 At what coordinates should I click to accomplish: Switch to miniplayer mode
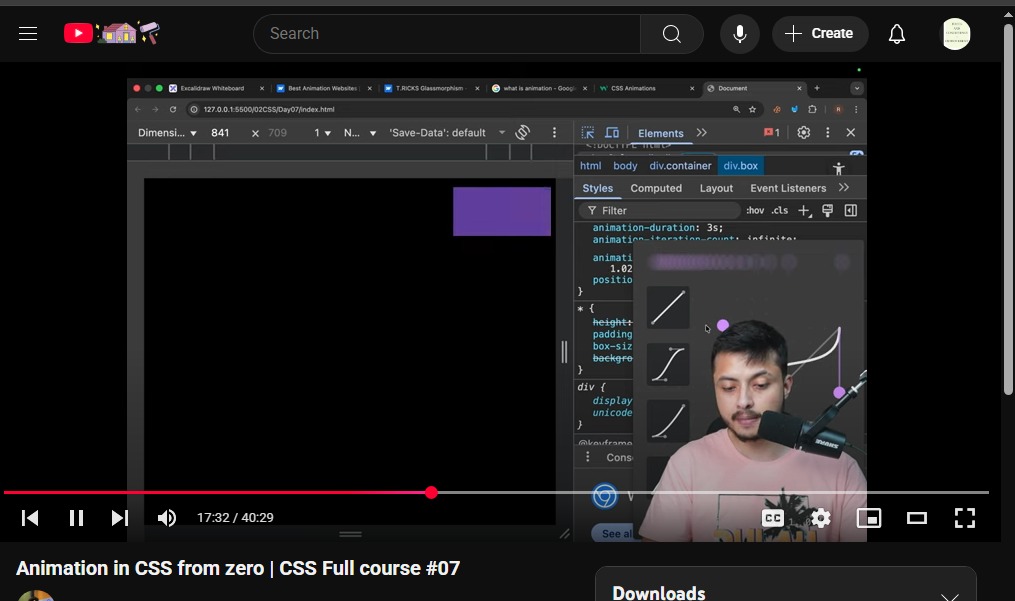tap(869, 518)
